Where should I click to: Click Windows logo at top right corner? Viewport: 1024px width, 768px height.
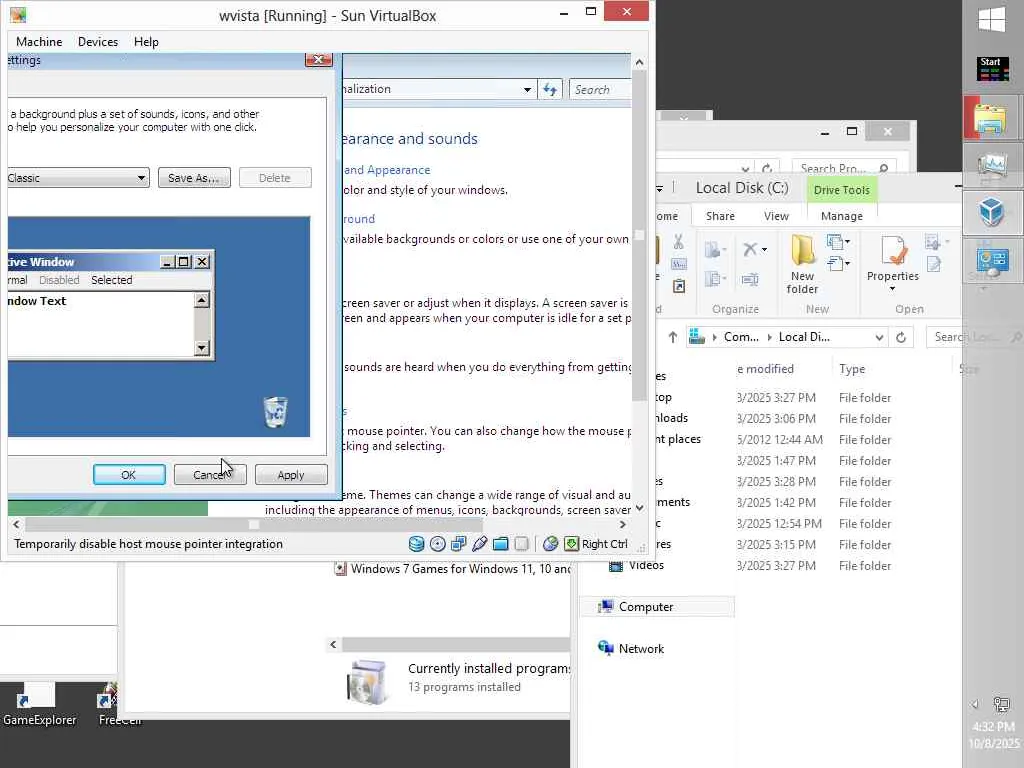tap(991, 19)
